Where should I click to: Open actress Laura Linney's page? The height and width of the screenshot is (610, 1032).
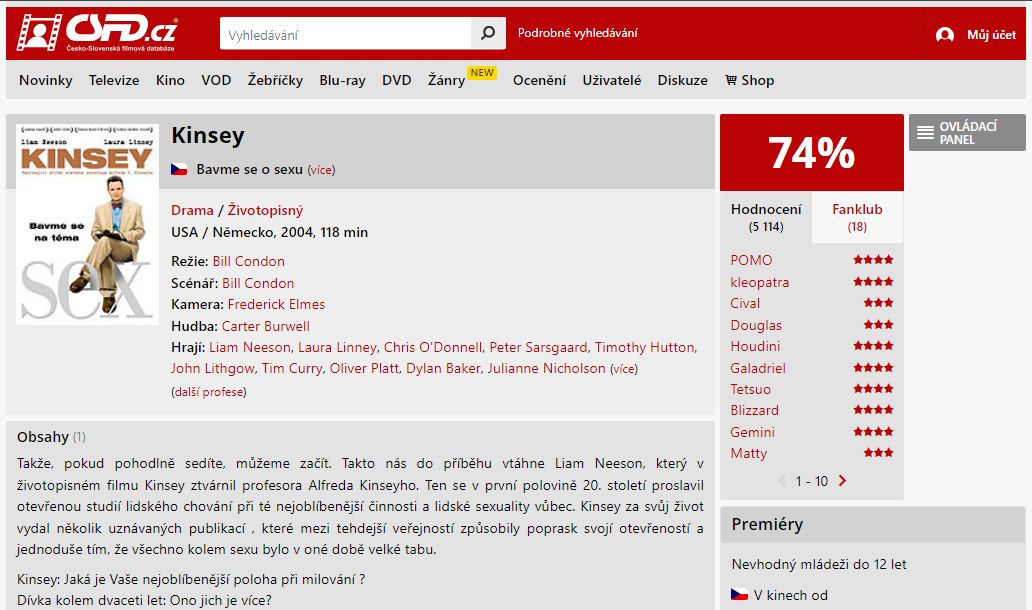tap(337, 347)
